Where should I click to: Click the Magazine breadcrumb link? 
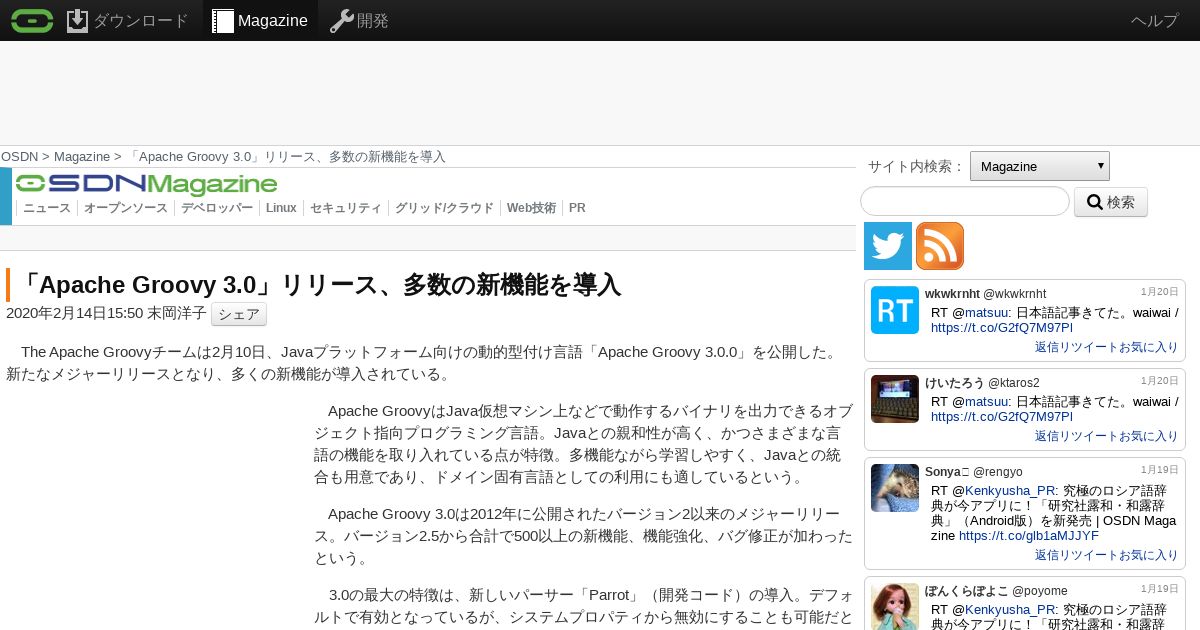(x=82, y=157)
